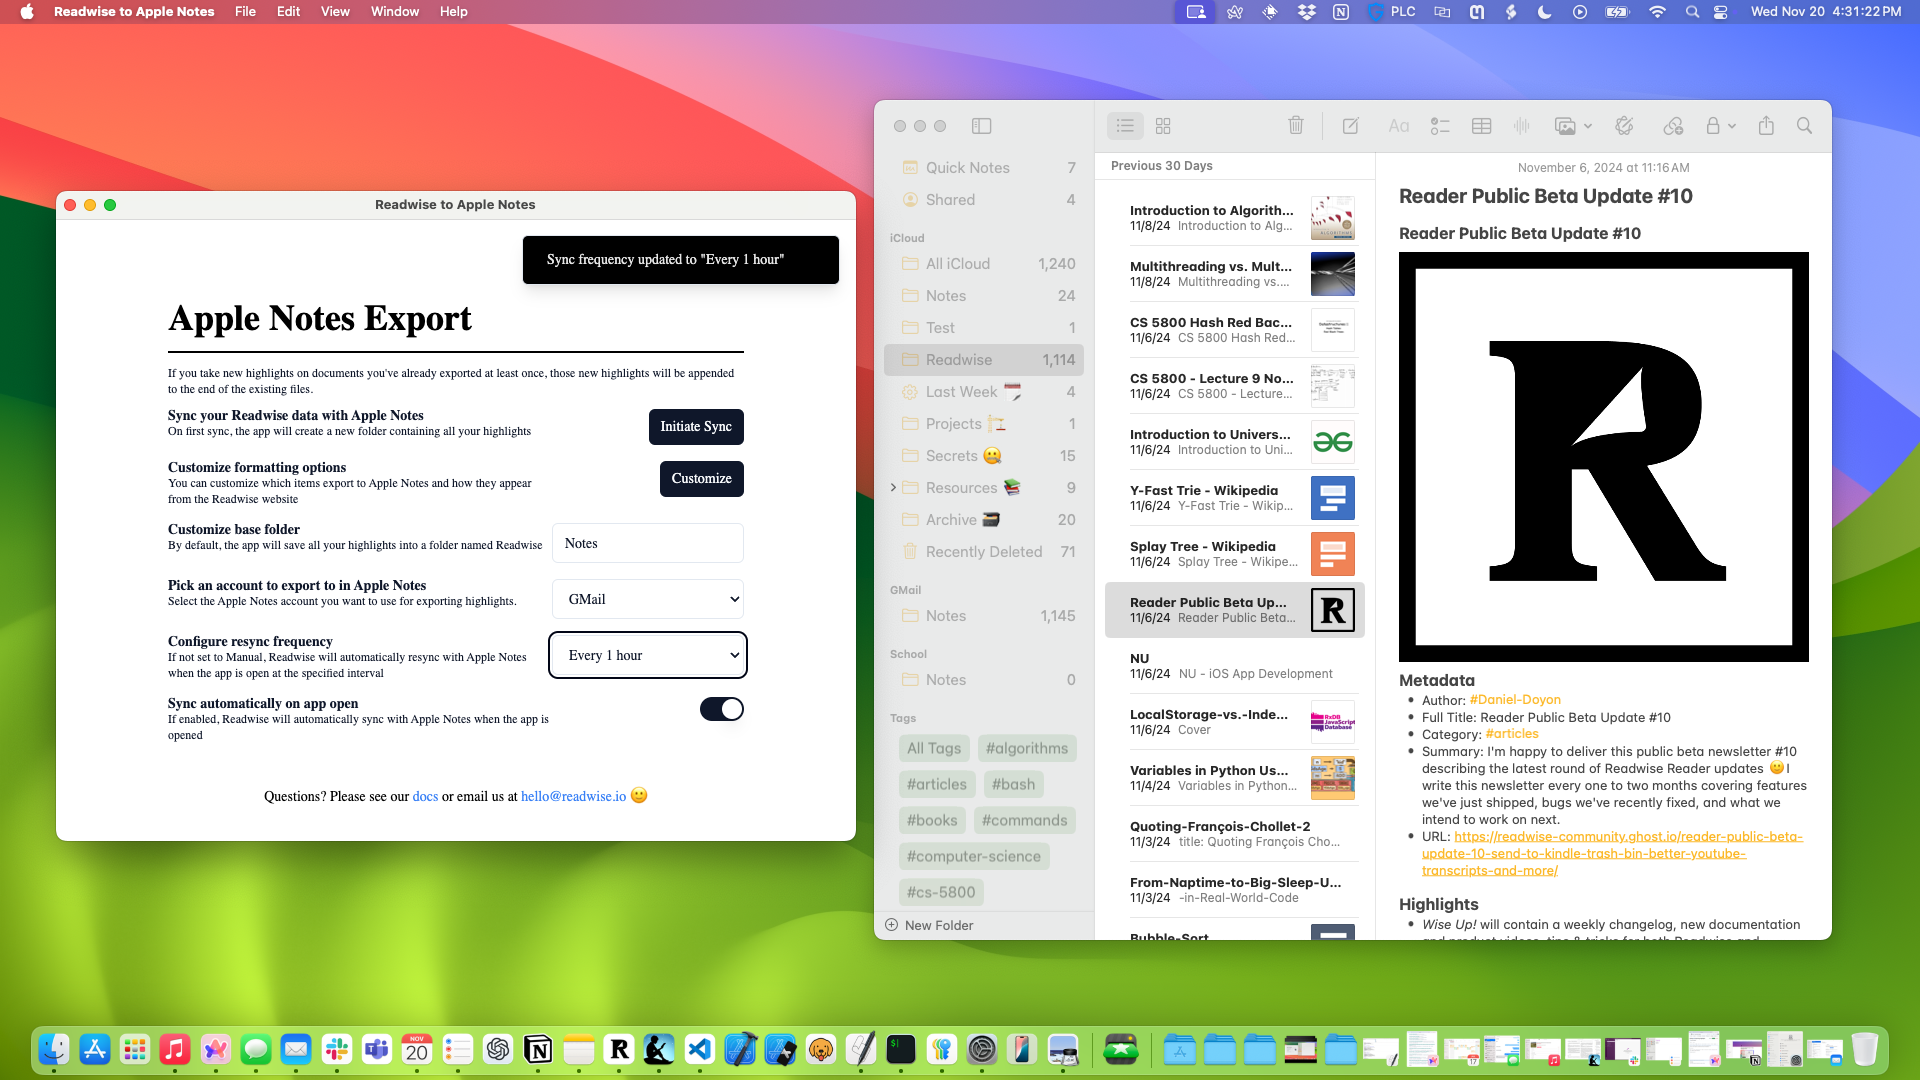This screenshot has width=1920, height=1080.
Task: Select the All Tags filter
Action: (x=934, y=749)
